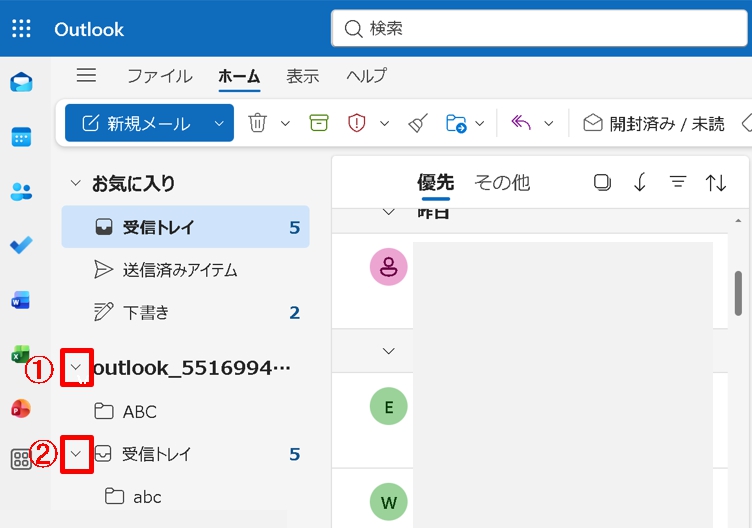The width and height of the screenshot is (752, 528).
Task: Click the Report shield icon
Action: 357,123
